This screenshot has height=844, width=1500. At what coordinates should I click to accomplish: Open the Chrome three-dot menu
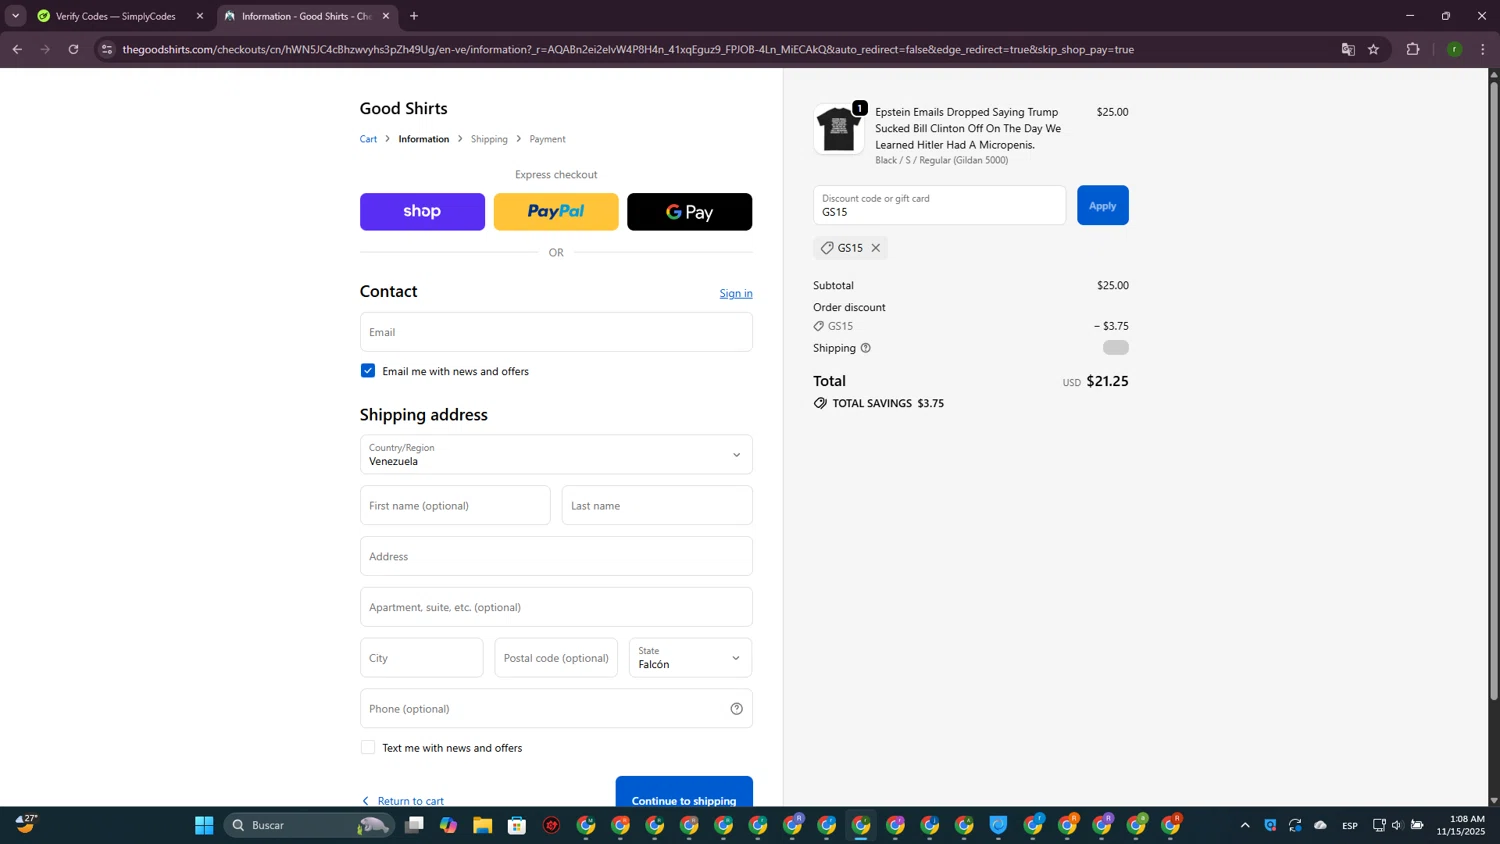(1483, 49)
